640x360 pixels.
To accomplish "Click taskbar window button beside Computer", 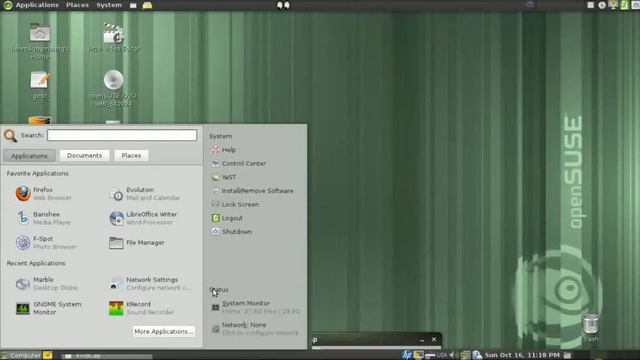I will tap(107, 356).
